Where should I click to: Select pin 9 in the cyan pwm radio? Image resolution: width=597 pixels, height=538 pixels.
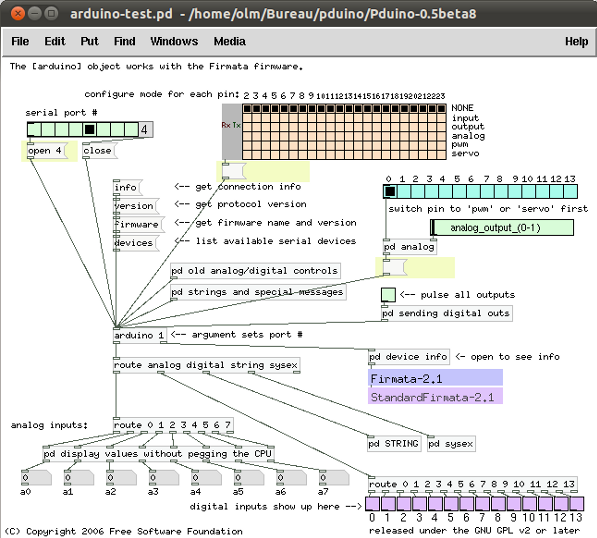515,191
